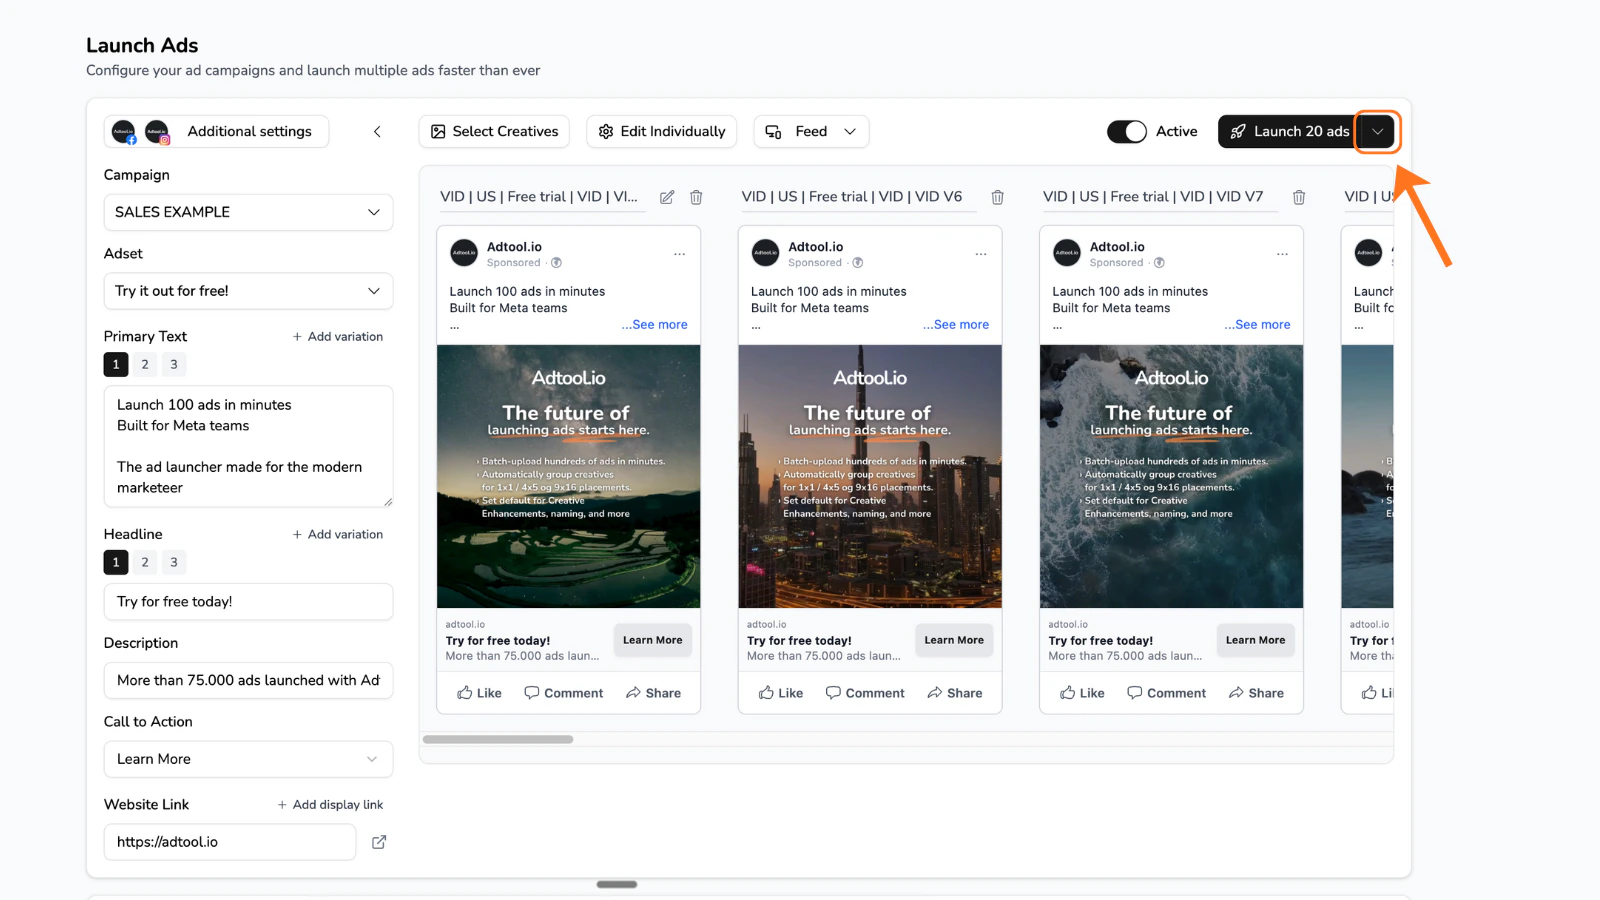Select Headline variation 2
Screen dimensions: 1600x900
pyautogui.click(x=145, y=563)
